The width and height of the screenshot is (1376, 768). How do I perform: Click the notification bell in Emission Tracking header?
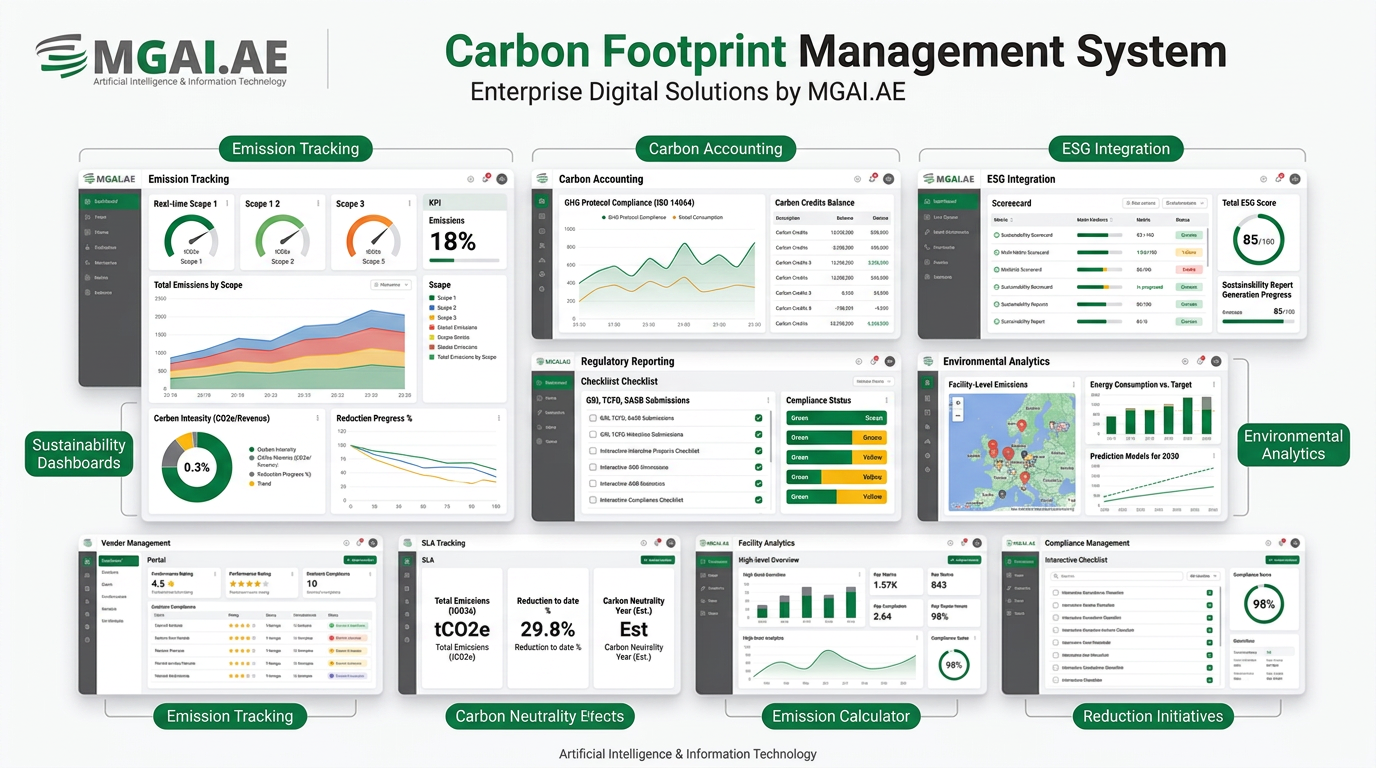coord(486,178)
